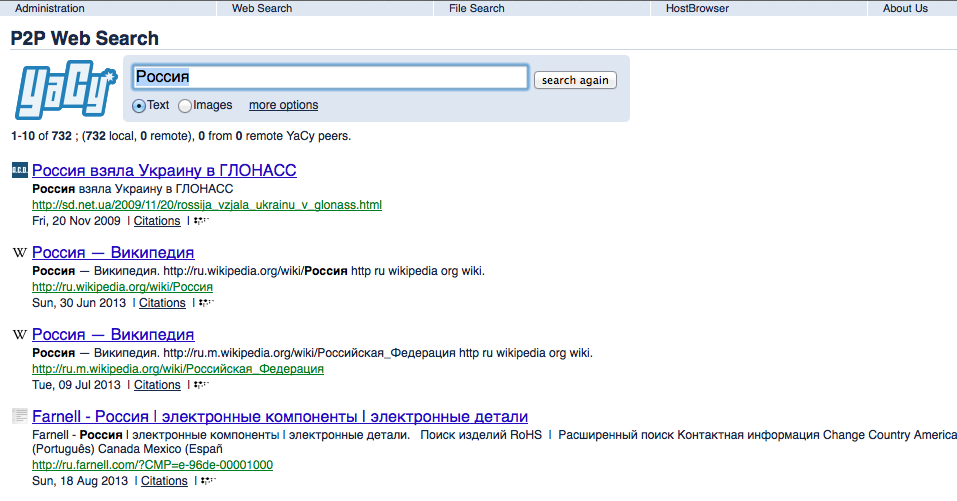Open Citations for Sun, 18 Aug 2013 result
The image size is (957, 501).
164,481
